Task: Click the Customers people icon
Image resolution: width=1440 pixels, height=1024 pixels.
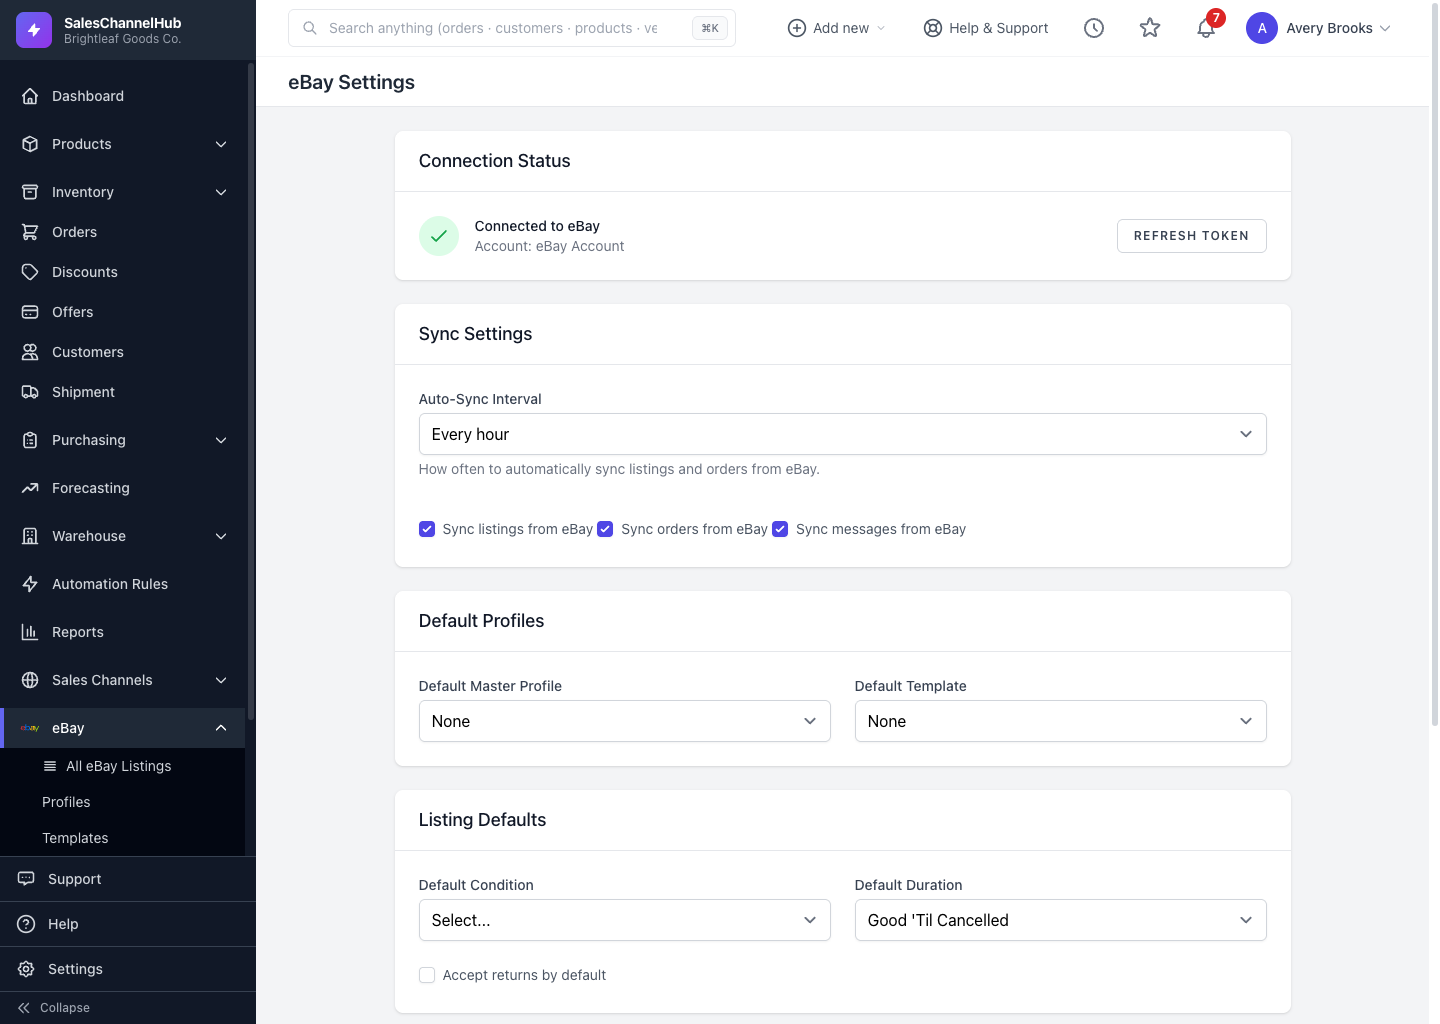Action: [30, 352]
